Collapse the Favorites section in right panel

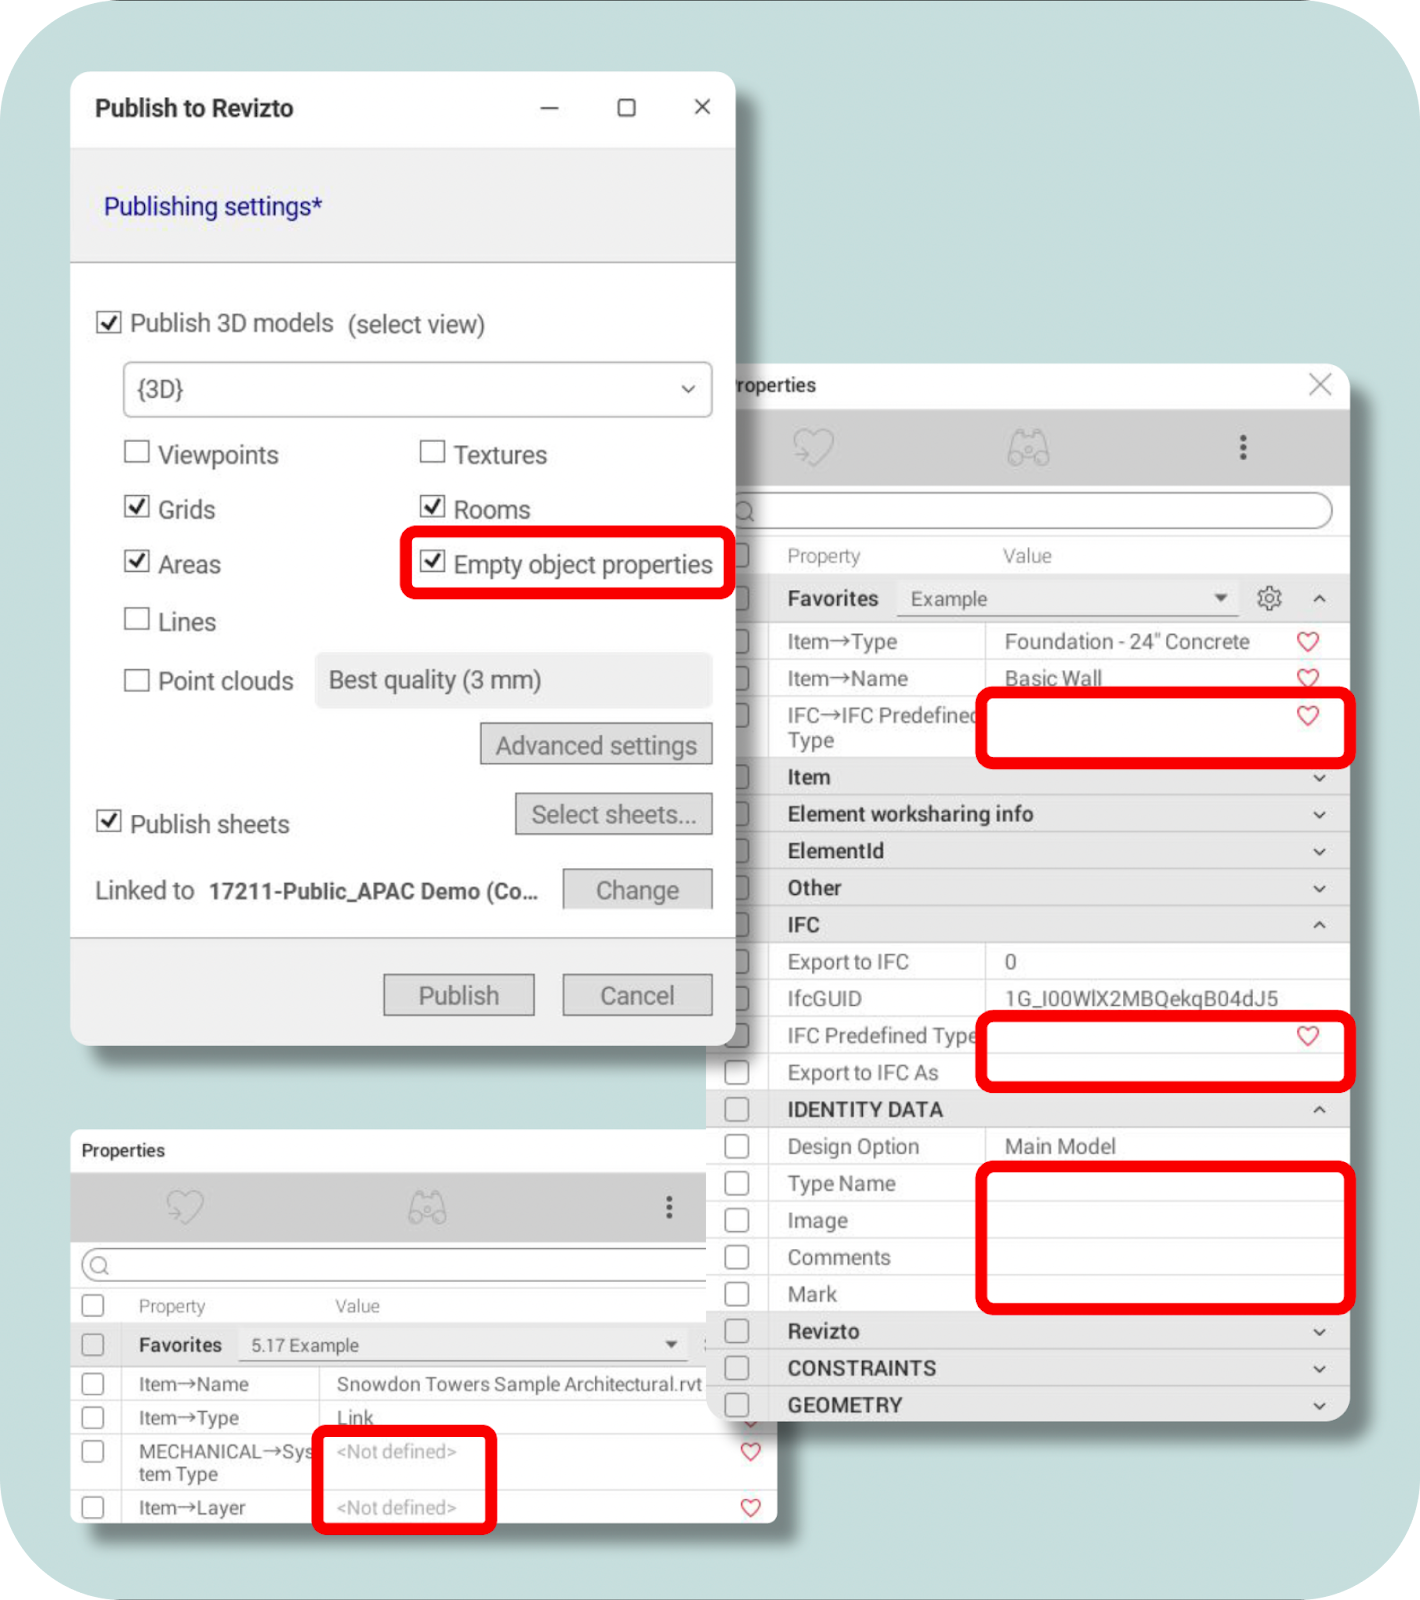click(x=1320, y=598)
